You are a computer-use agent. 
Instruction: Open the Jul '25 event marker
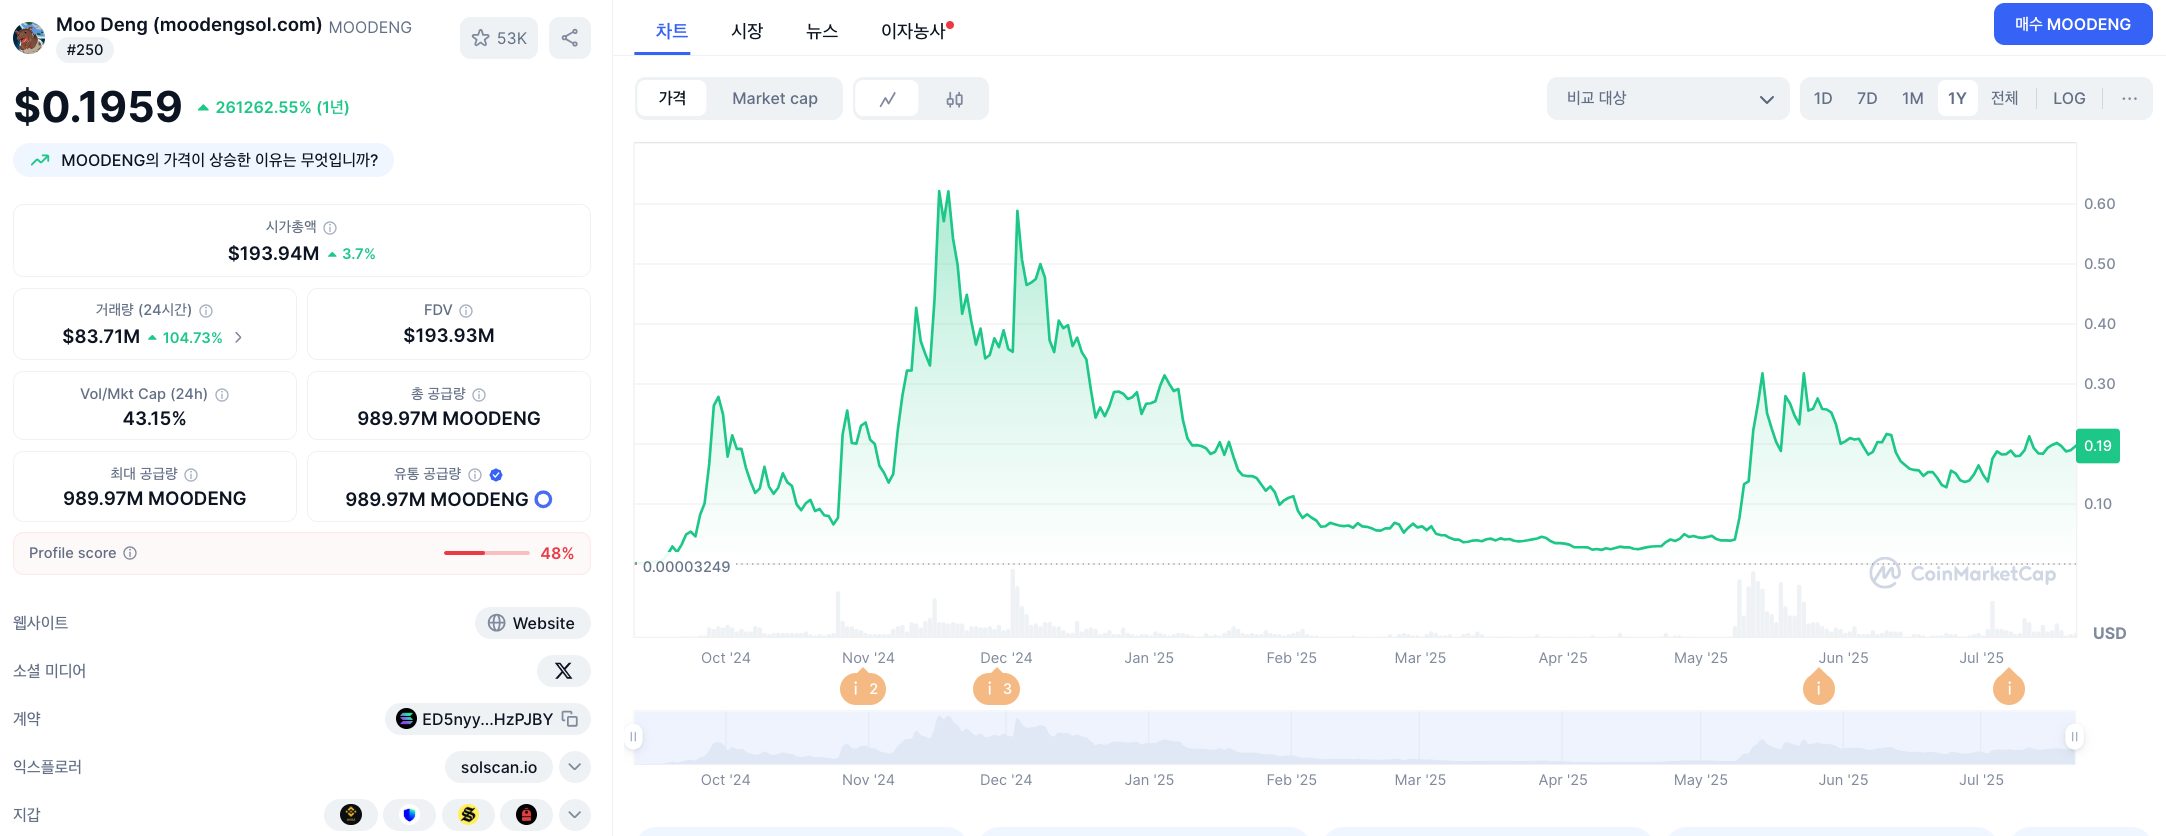click(2008, 687)
